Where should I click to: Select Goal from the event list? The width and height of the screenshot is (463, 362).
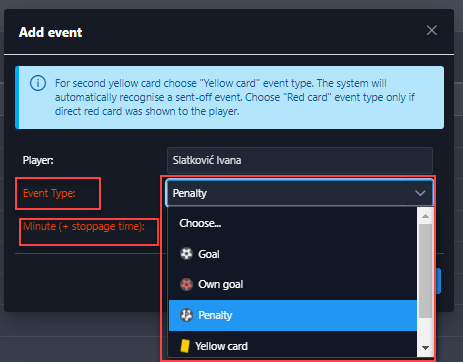point(293,254)
